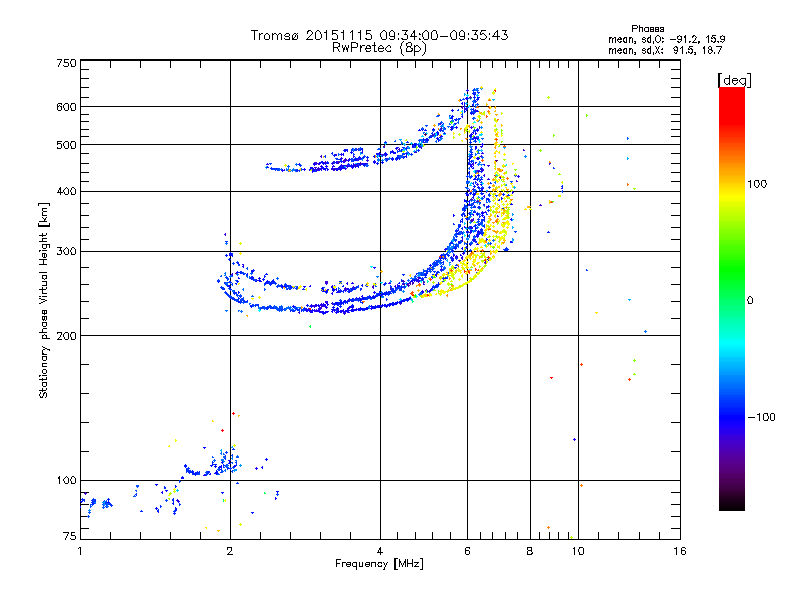
Task: Click the 300 y-axis tick label
Action: pyautogui.click(x=66, y=251)
